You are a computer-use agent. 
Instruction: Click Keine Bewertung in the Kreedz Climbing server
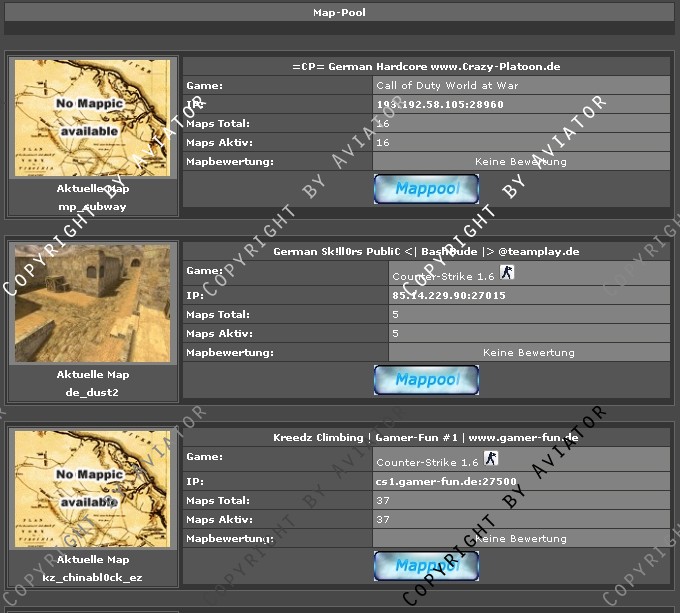tap(521, 539)
